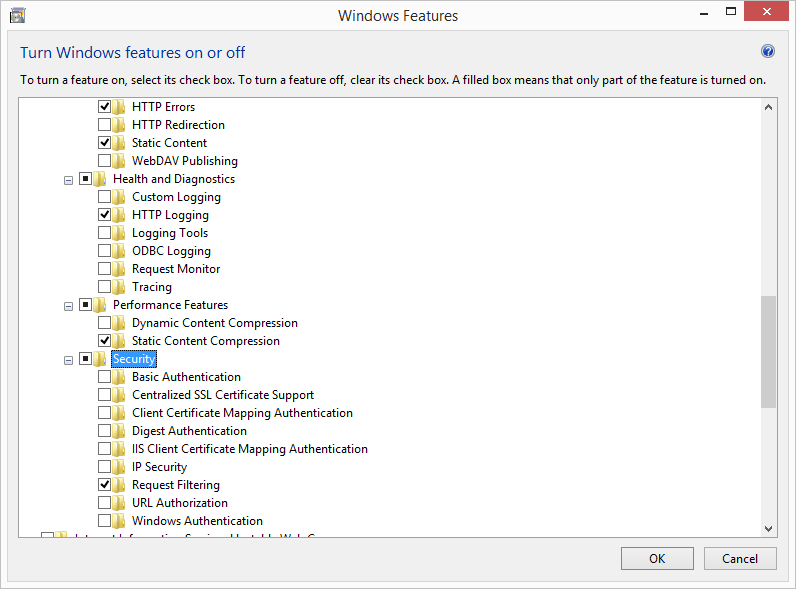Check the WebDAV Publishing checkbox

[105, 161]
